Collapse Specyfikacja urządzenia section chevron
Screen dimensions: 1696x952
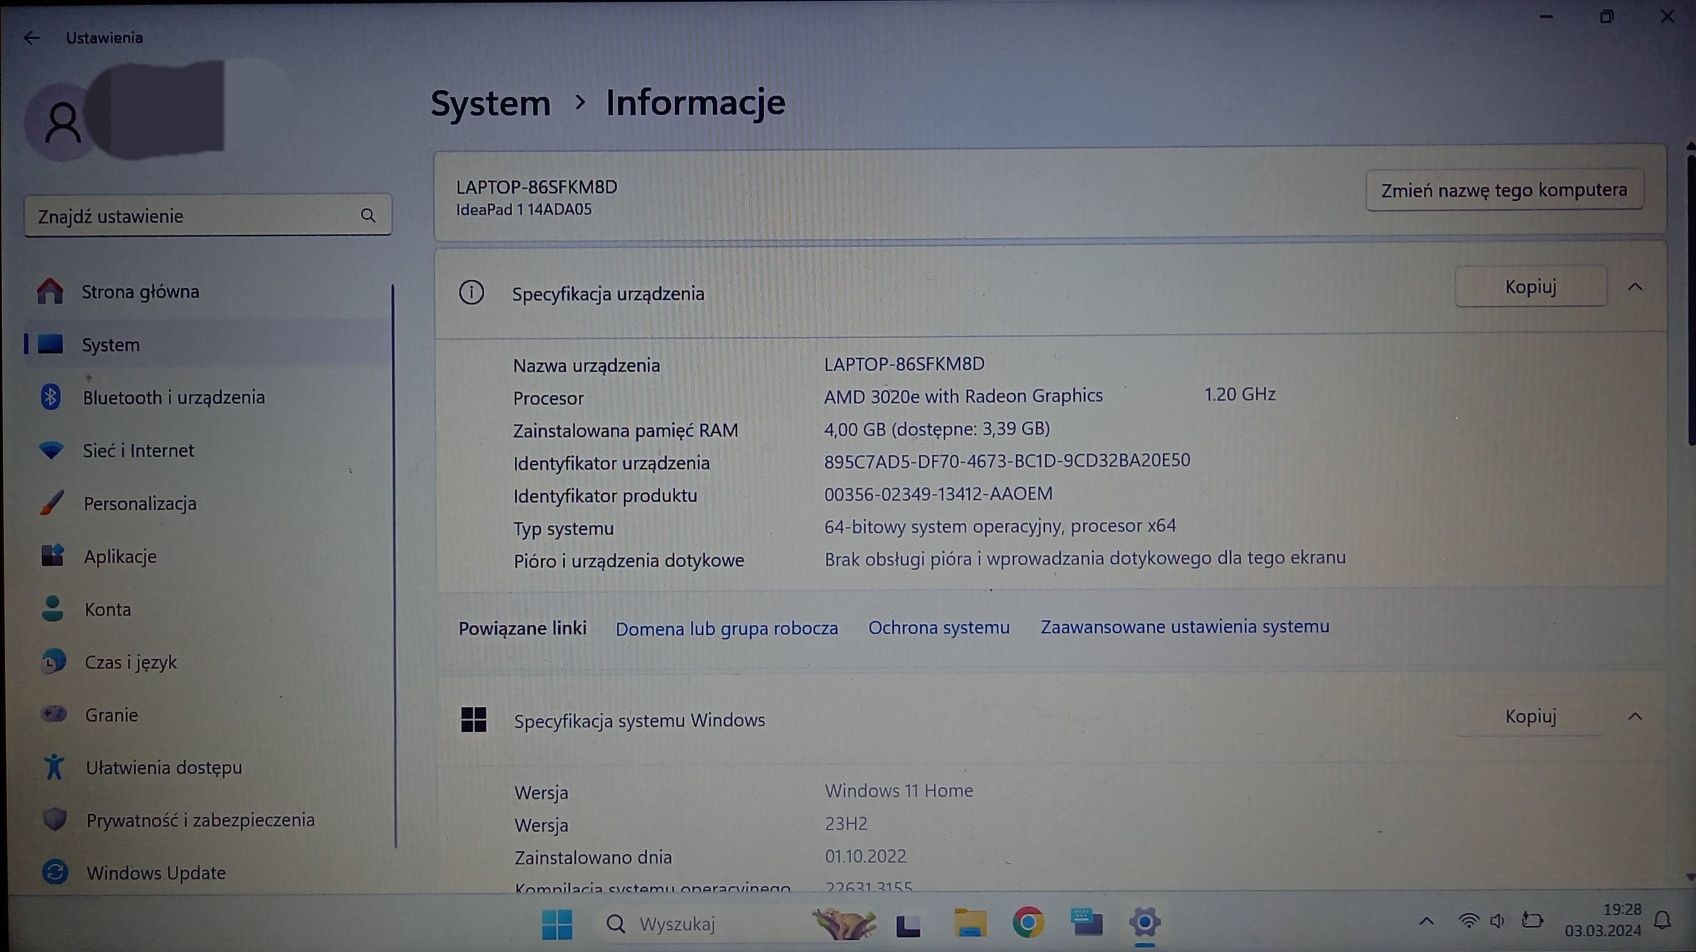tap(1635, 287)
